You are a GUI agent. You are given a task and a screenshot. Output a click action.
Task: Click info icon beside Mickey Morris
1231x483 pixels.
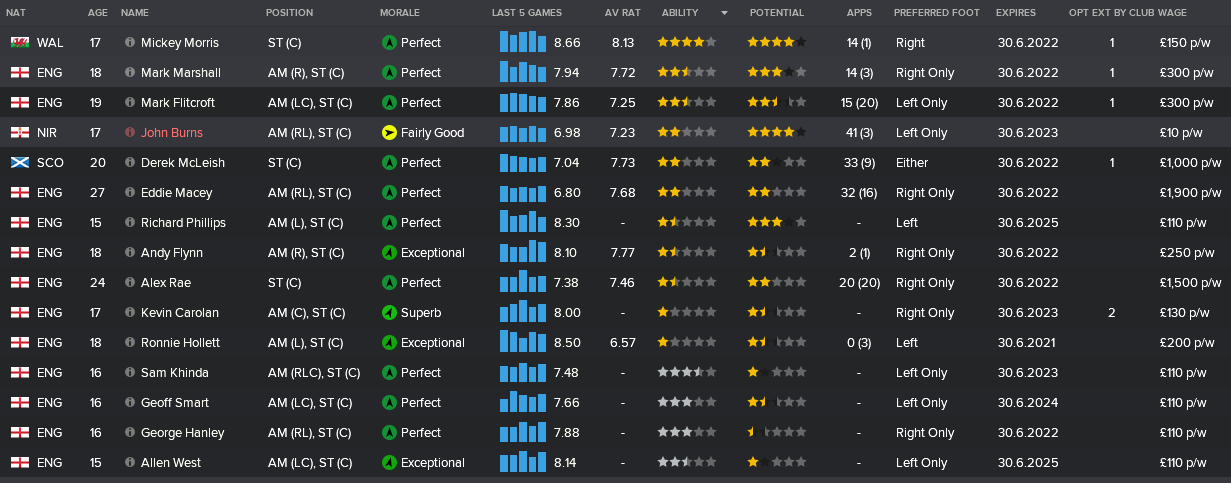point(130,43)
